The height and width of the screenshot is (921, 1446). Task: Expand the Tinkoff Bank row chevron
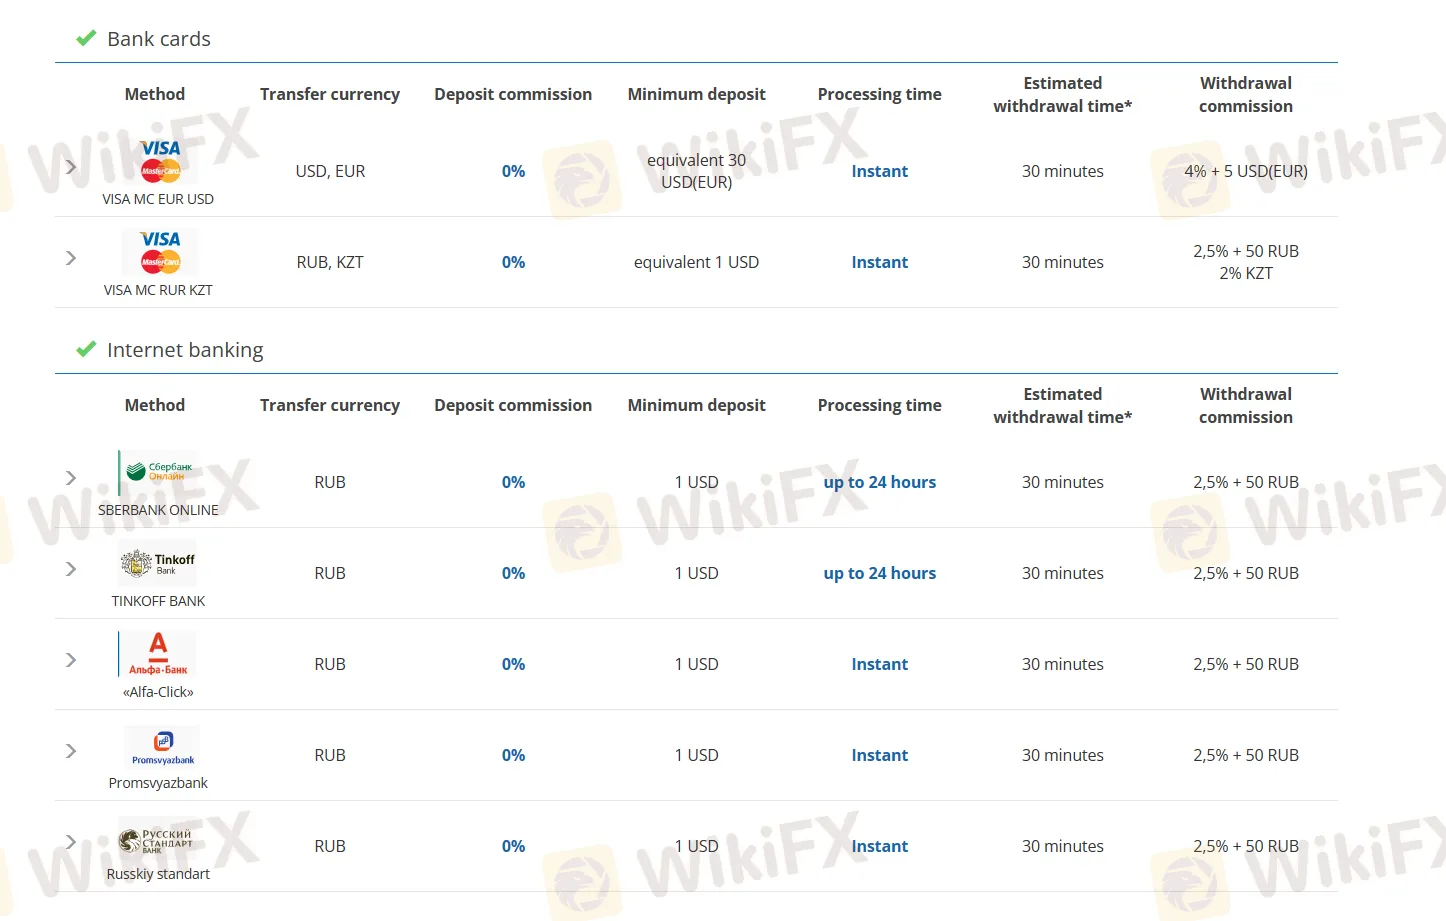70,569
